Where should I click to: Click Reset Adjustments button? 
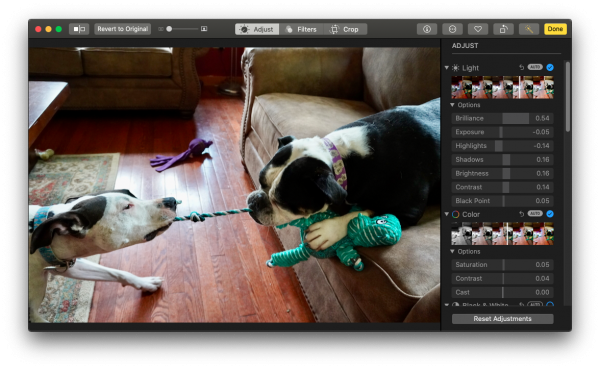[502, 319]
